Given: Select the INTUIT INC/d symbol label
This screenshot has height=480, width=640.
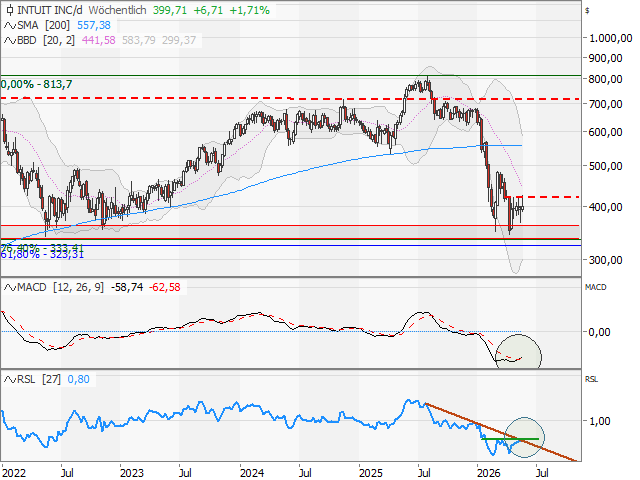Looking at the screenshot, I should click(x=50, y=10).
